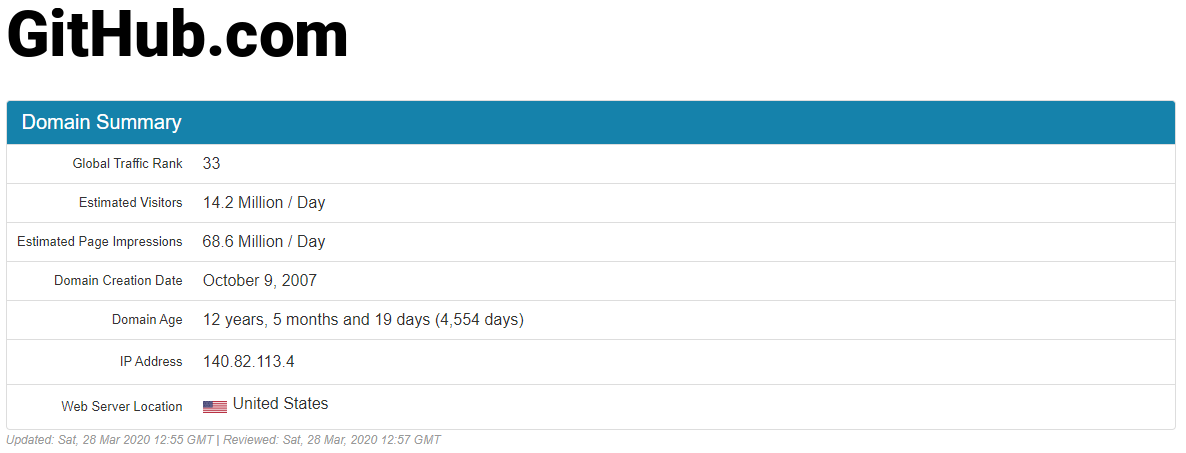Click the Web Server Location label
The width and height of the screenshot is (1186, 453).
122,407
